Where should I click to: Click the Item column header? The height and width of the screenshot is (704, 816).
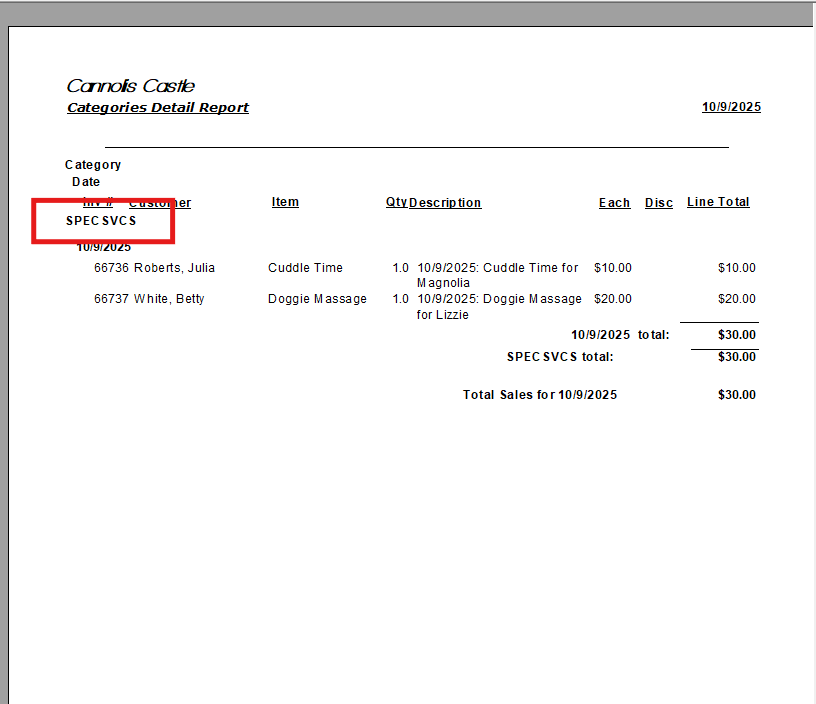pyautogui.click(x=285, y=202)
